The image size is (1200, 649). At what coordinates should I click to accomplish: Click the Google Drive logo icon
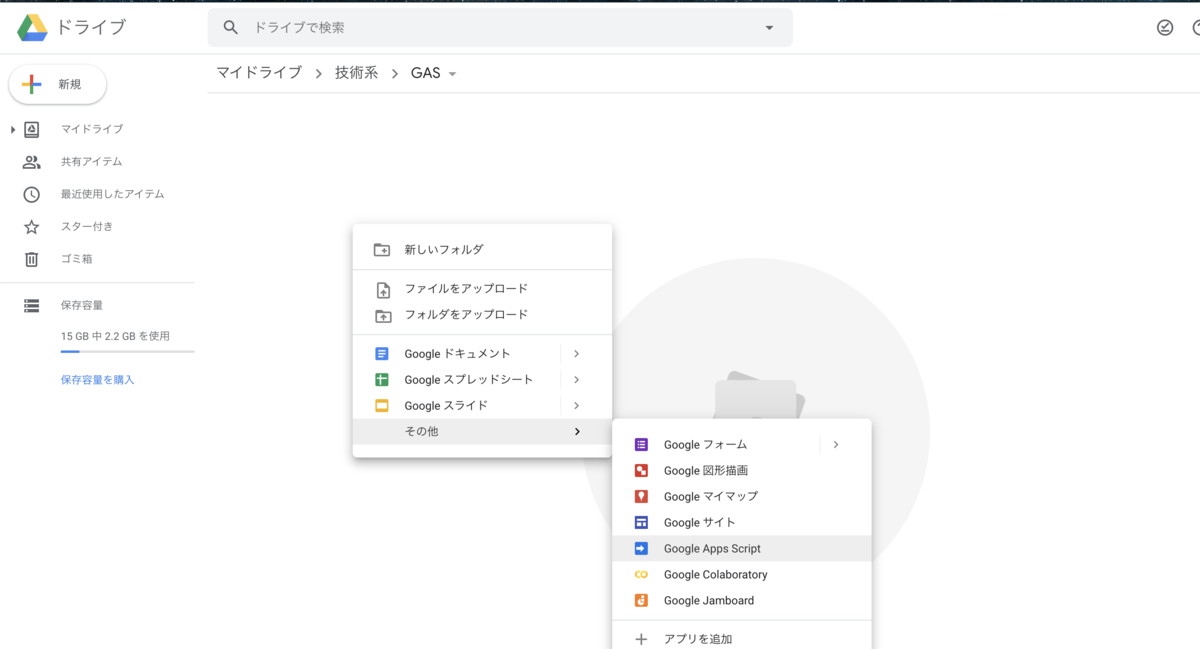[33, 28]
